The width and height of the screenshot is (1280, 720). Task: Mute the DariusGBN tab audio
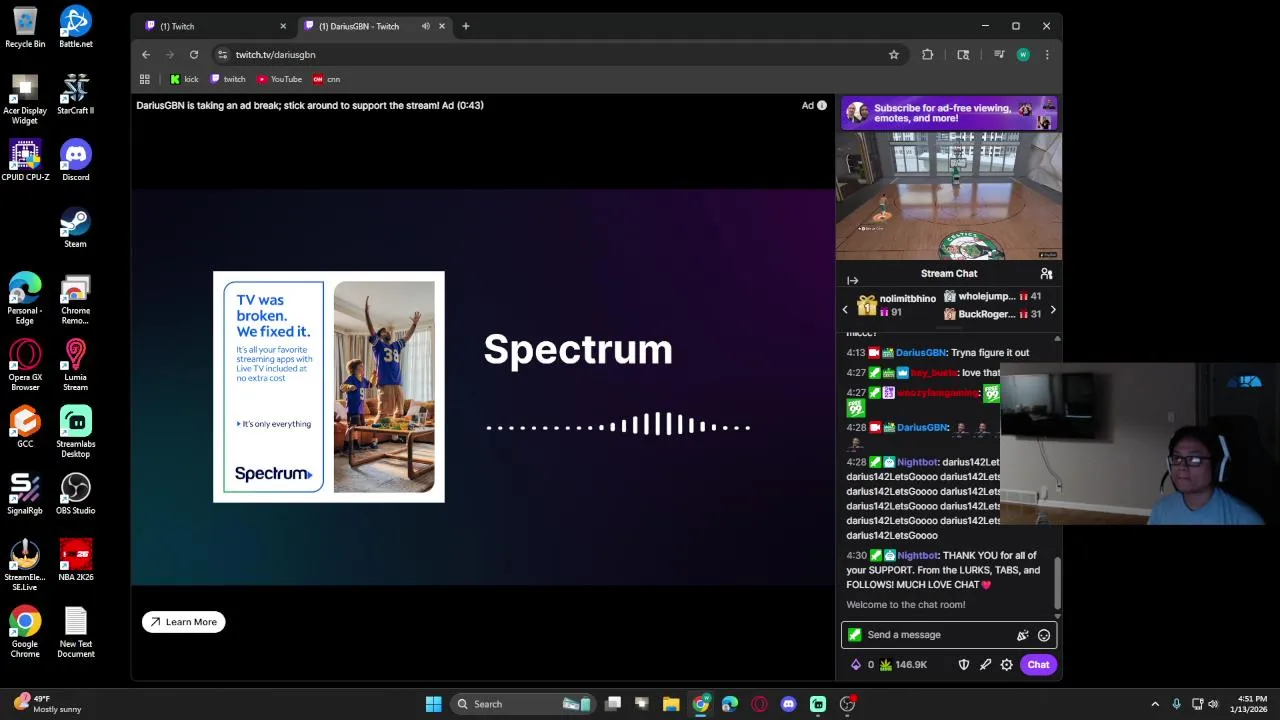[426, 26]
